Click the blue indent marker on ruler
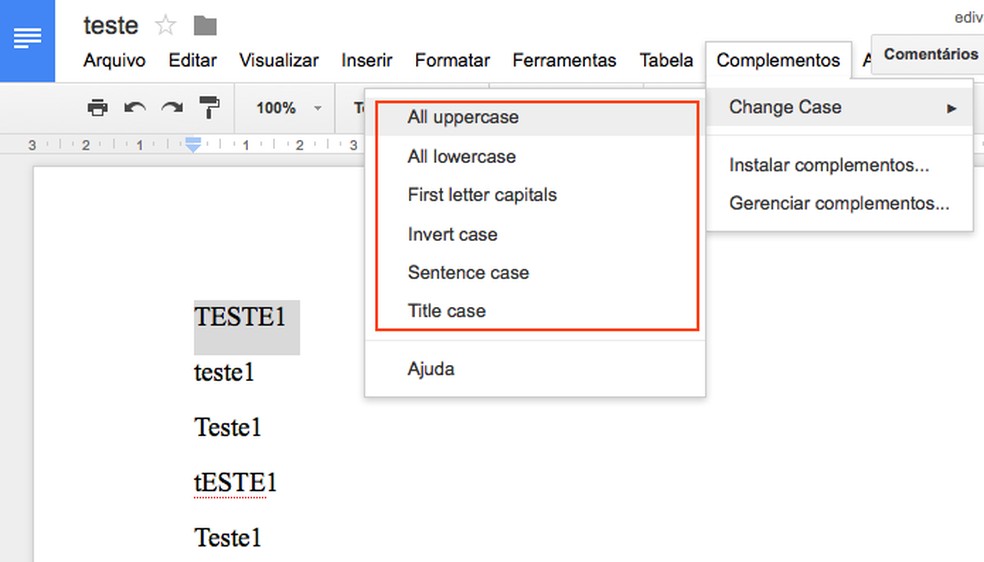984x562 pixels. 193,145
